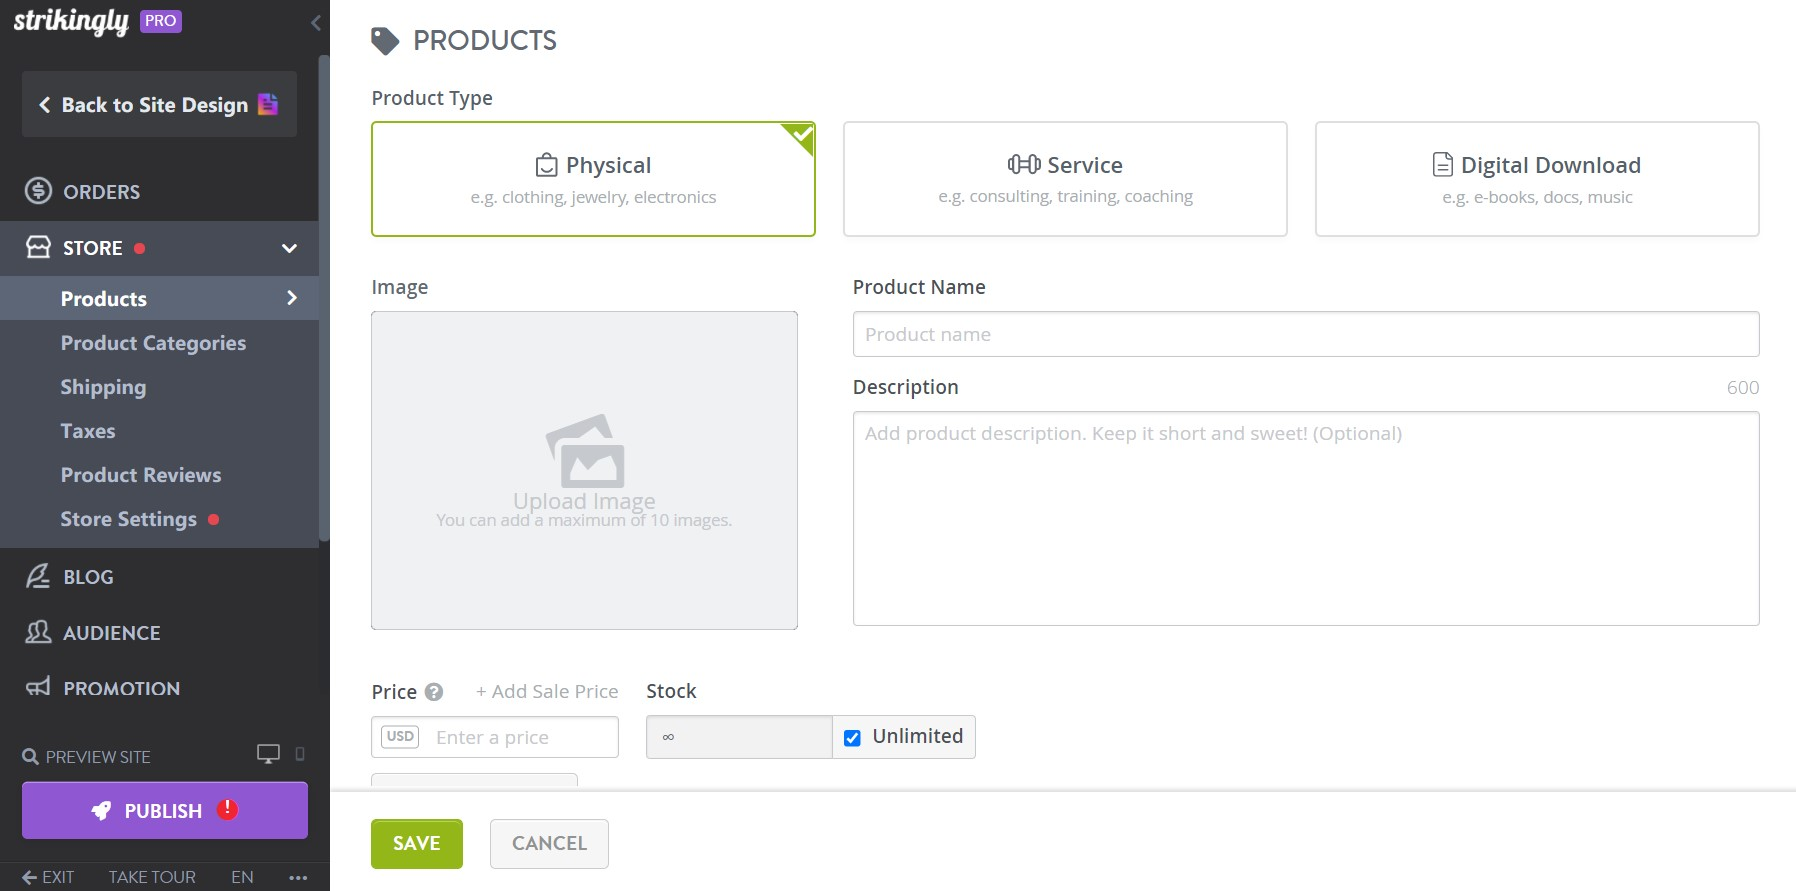Image resolution: width=1796 pixels, height=891 pixels.
Task: Click the Upload Image area
Action: tap(584, 470)
